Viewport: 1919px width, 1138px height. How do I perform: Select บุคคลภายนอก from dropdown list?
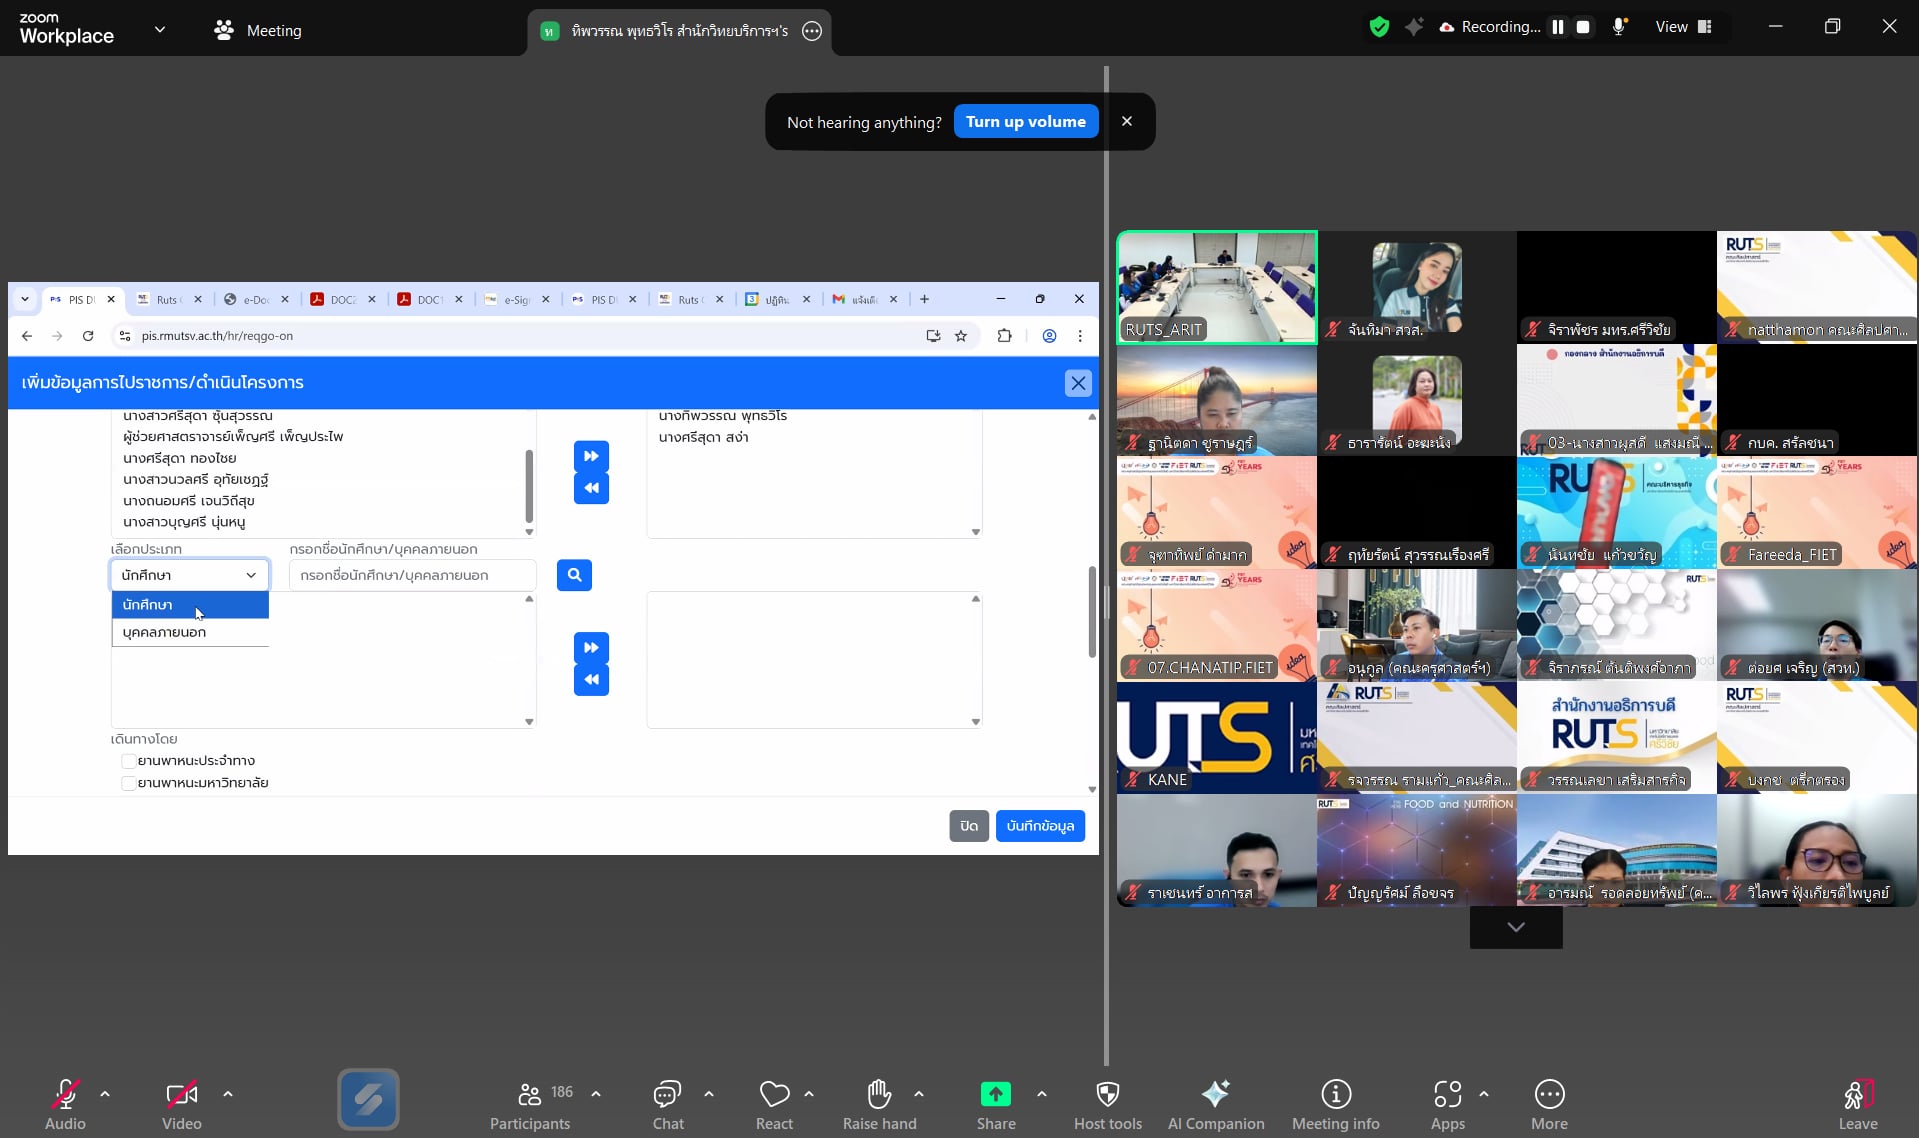click(165, 632)
